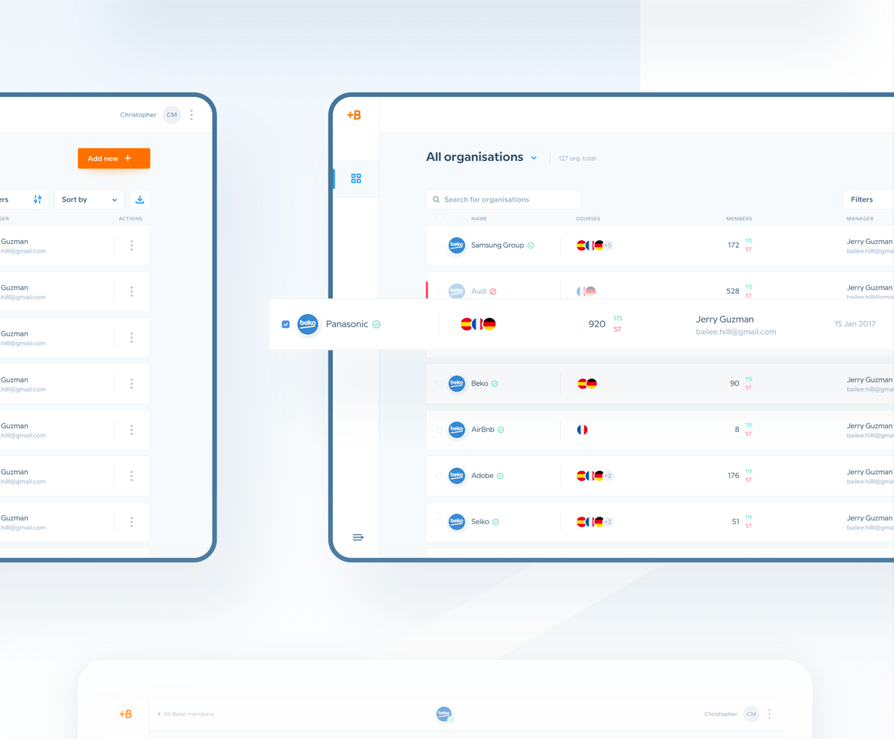Expand the +5 courses badge for Samsung Group
The width and height of the screenshot is (894, 739).
[x=608, y=245]
